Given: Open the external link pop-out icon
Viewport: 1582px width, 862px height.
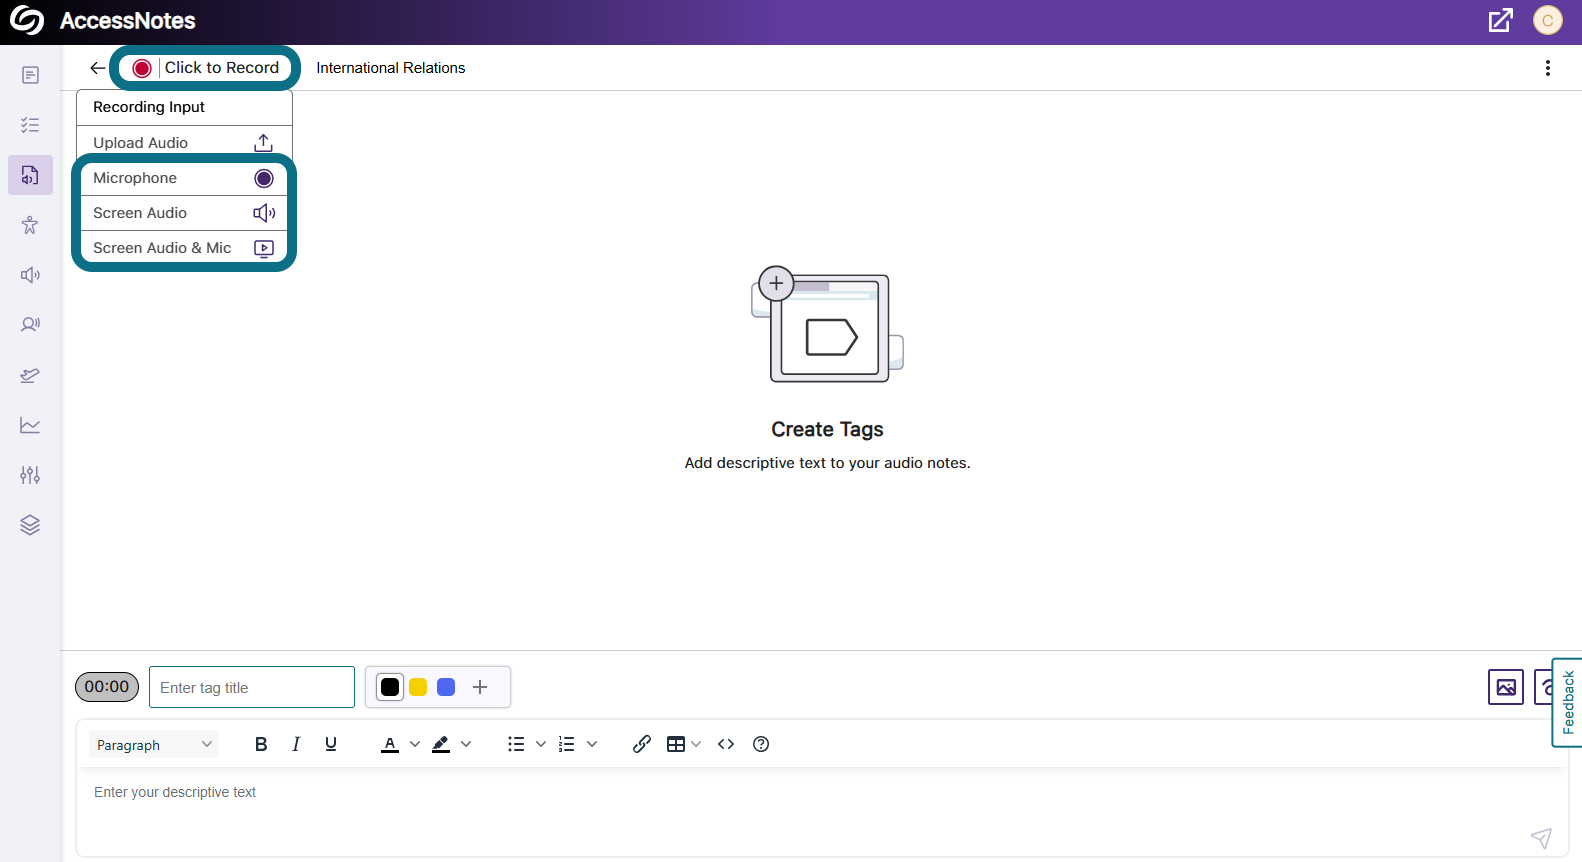Looking at the screenshot, I should pos(1500,20).
